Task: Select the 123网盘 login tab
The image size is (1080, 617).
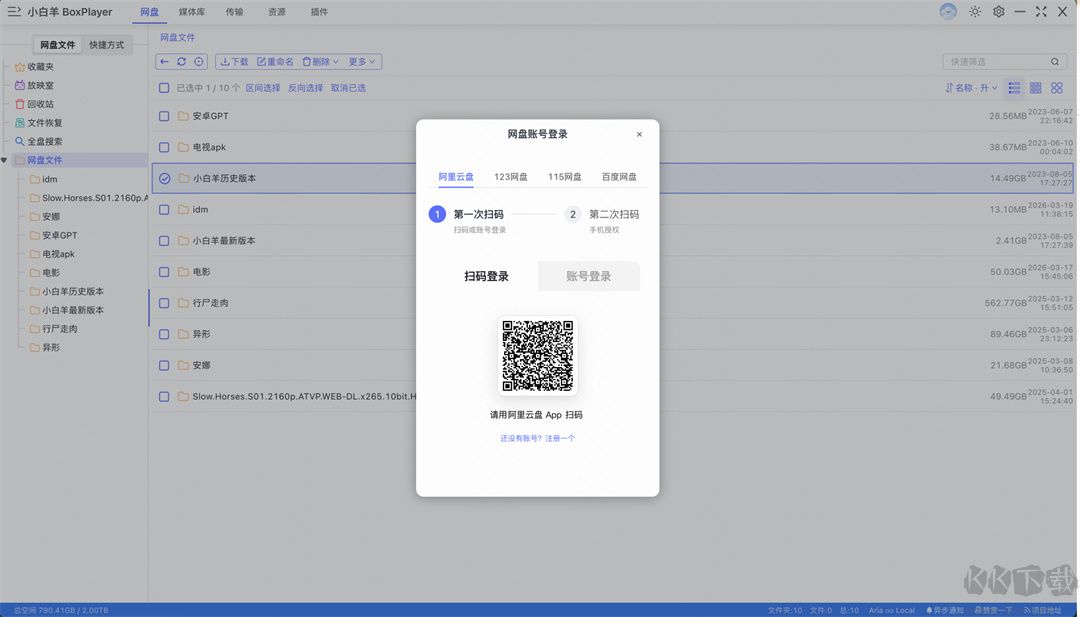Action: [x=510, y=177]
